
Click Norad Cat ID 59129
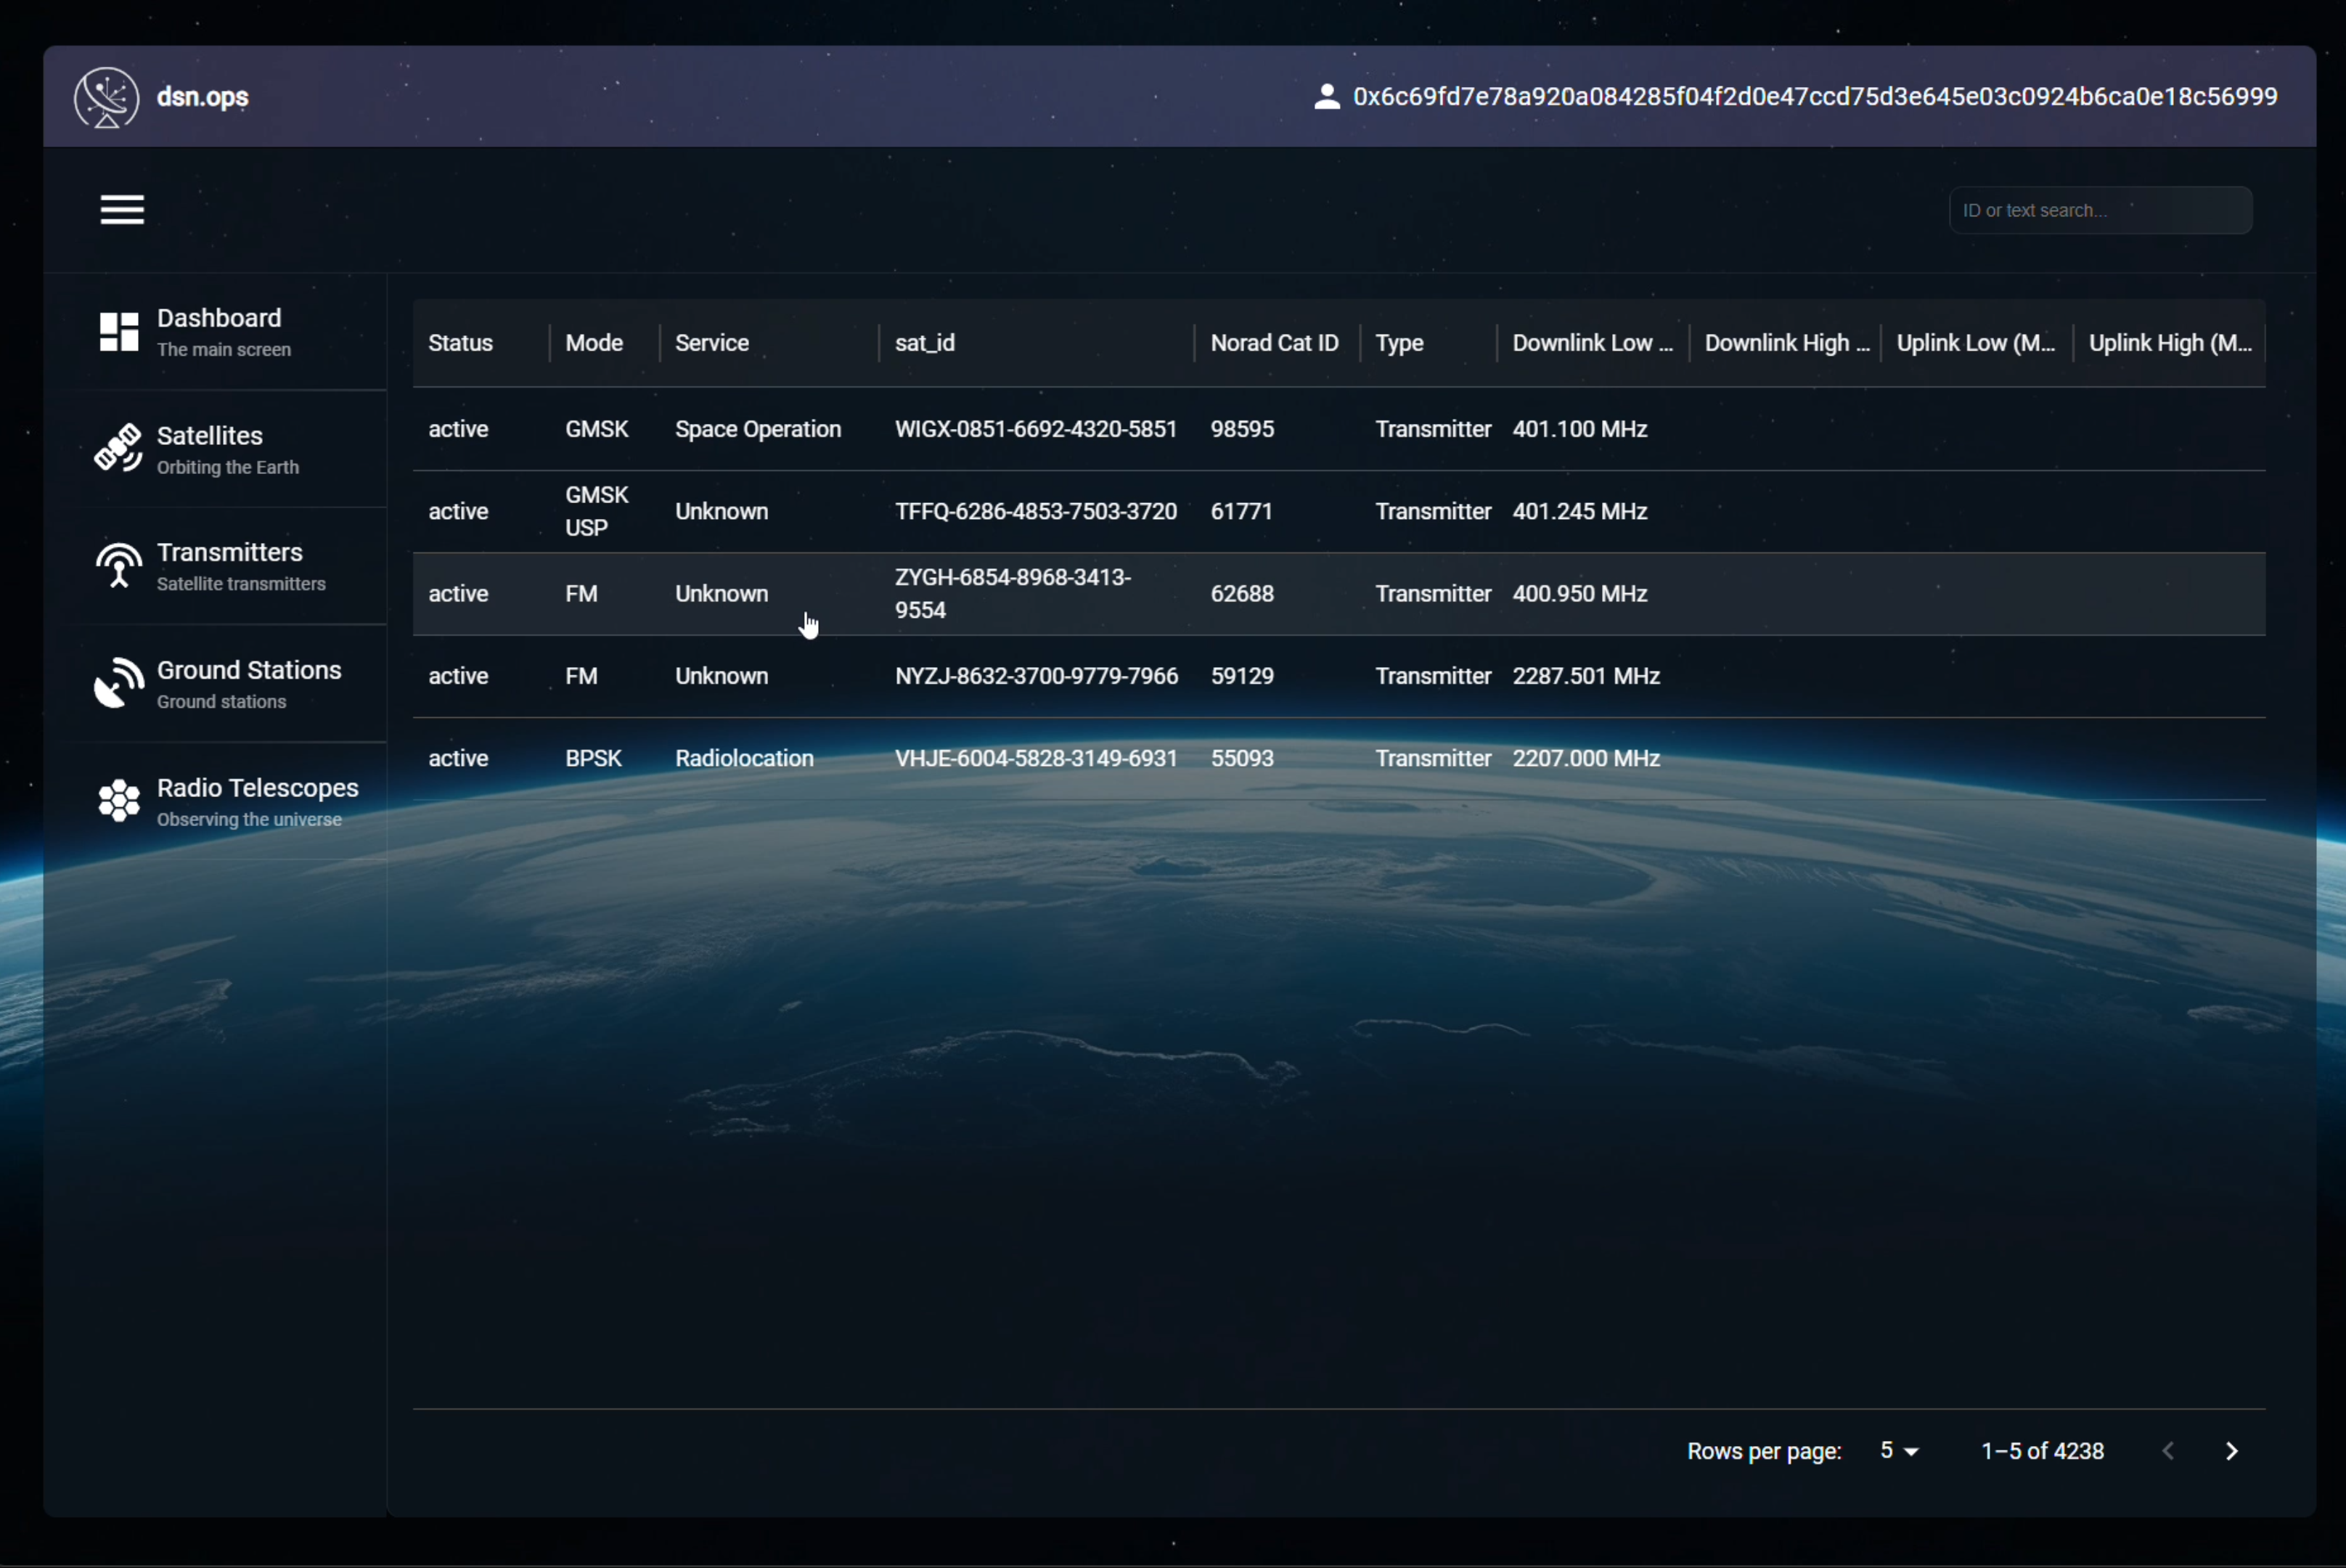click(x=1242, y=676)
